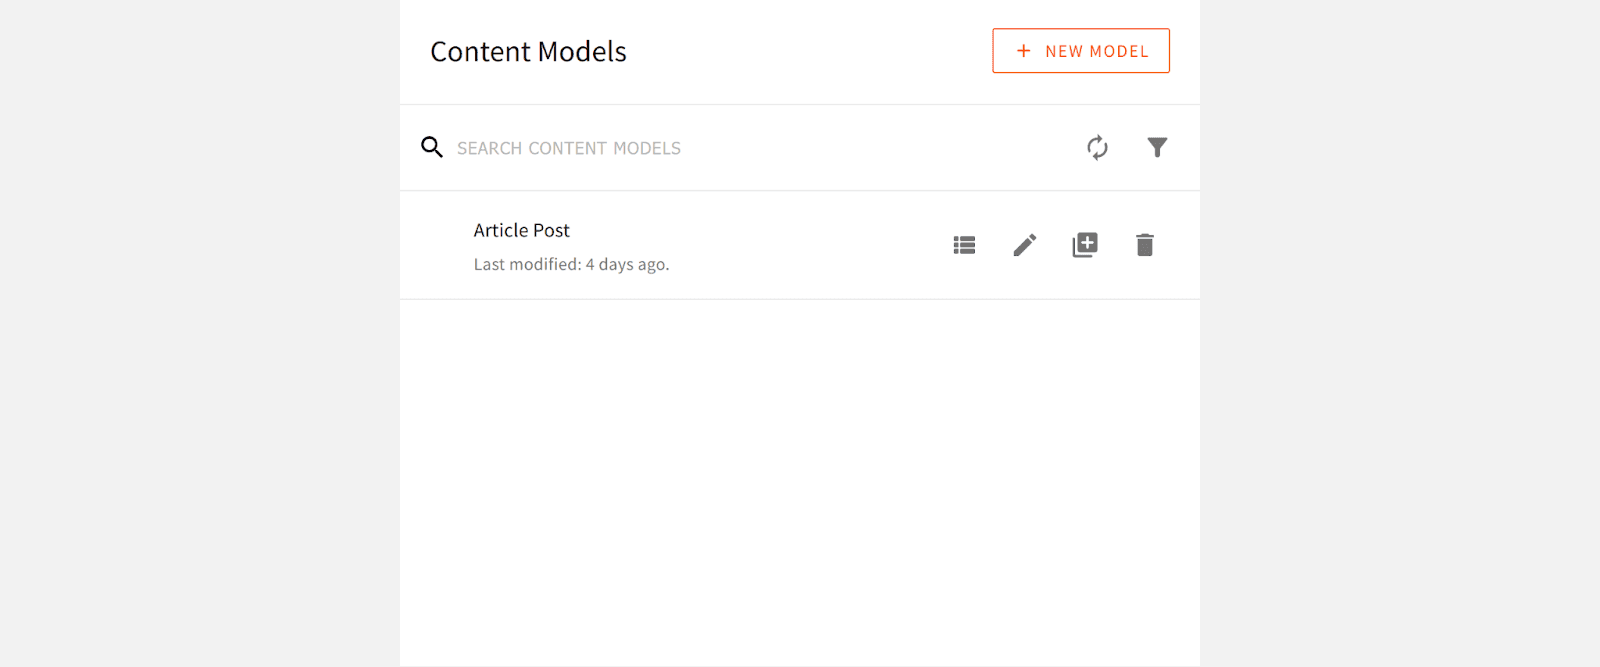Reload models with the circular arrows icon

point(1097,147)
